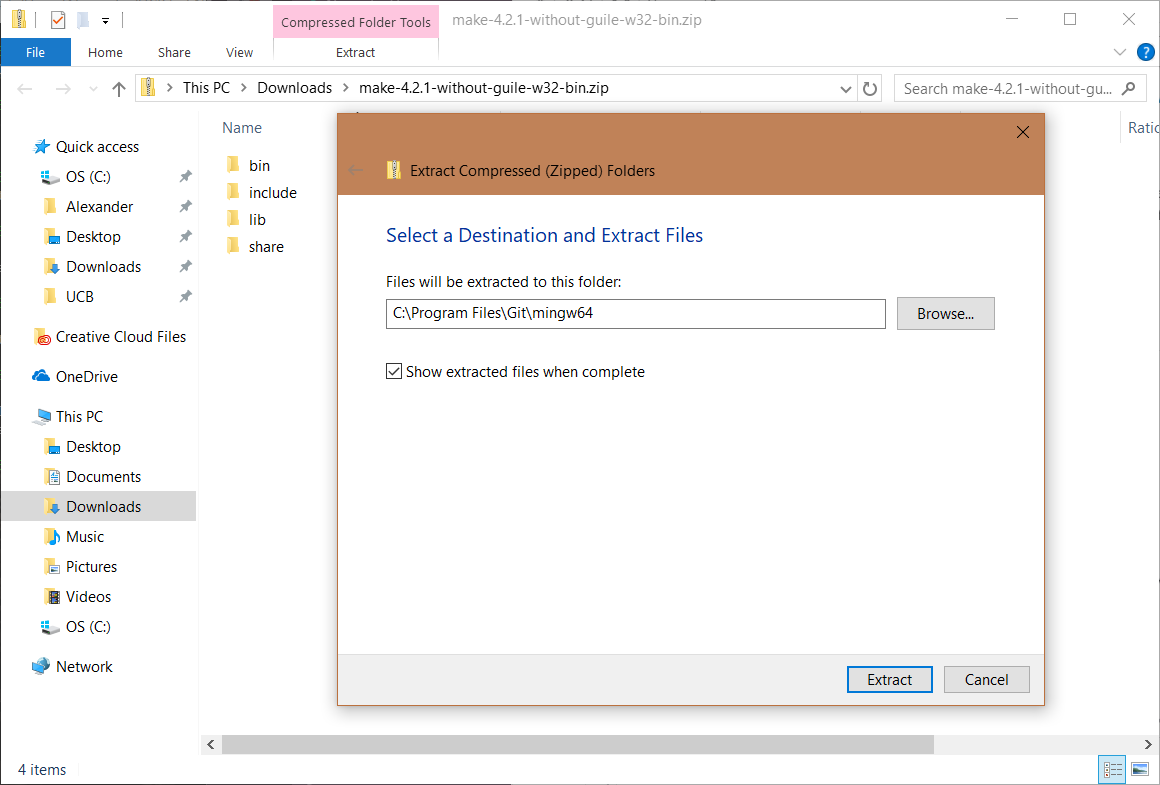
Task: Open the File menu
Action: pos(35,53)
